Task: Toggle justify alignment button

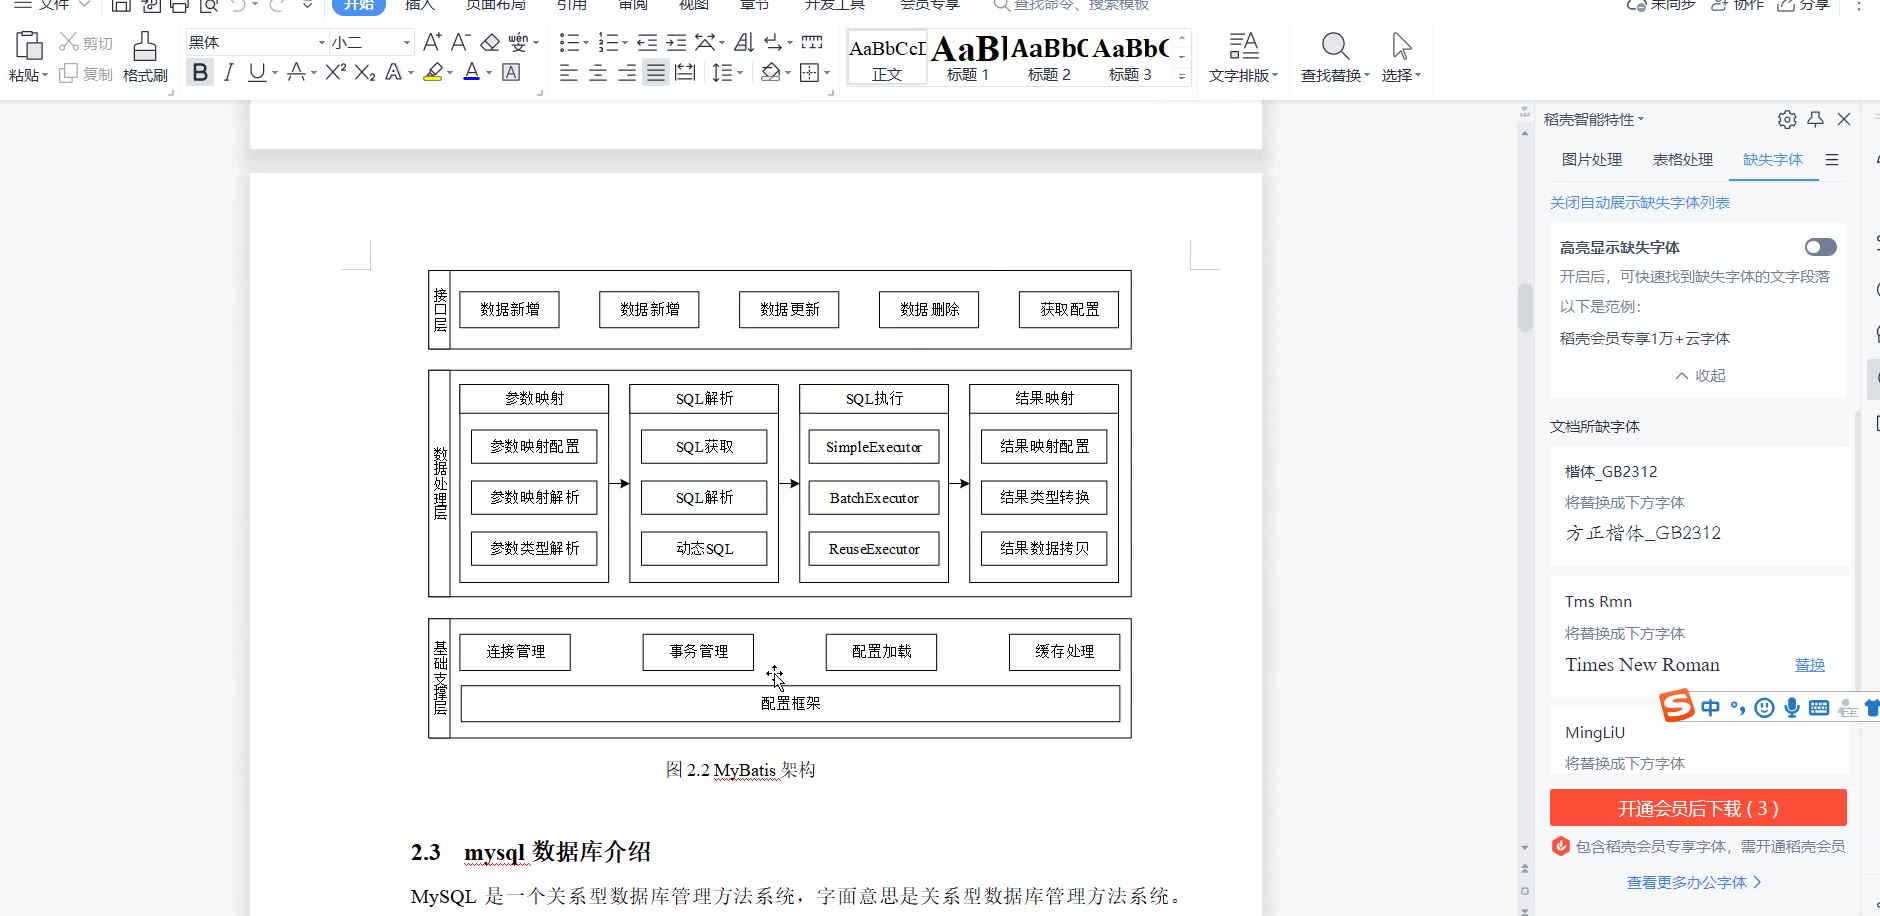Action: (656, 72)
